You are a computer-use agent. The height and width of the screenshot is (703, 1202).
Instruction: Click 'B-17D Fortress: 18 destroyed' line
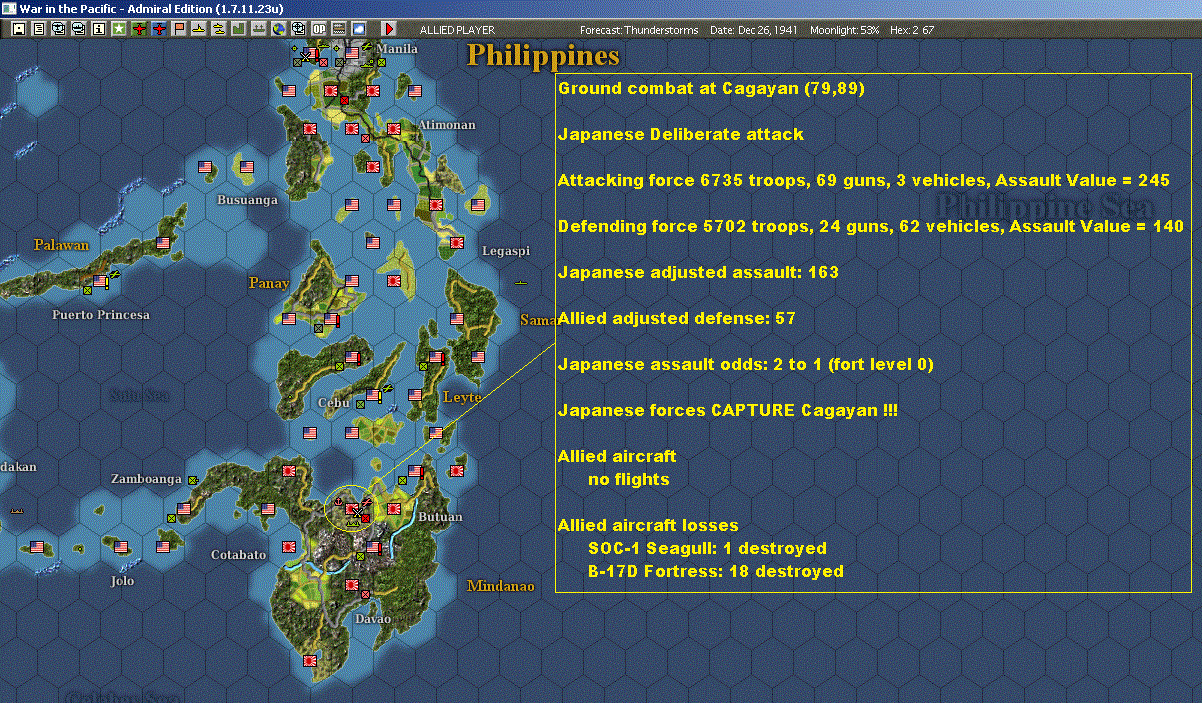coord(716,571)
